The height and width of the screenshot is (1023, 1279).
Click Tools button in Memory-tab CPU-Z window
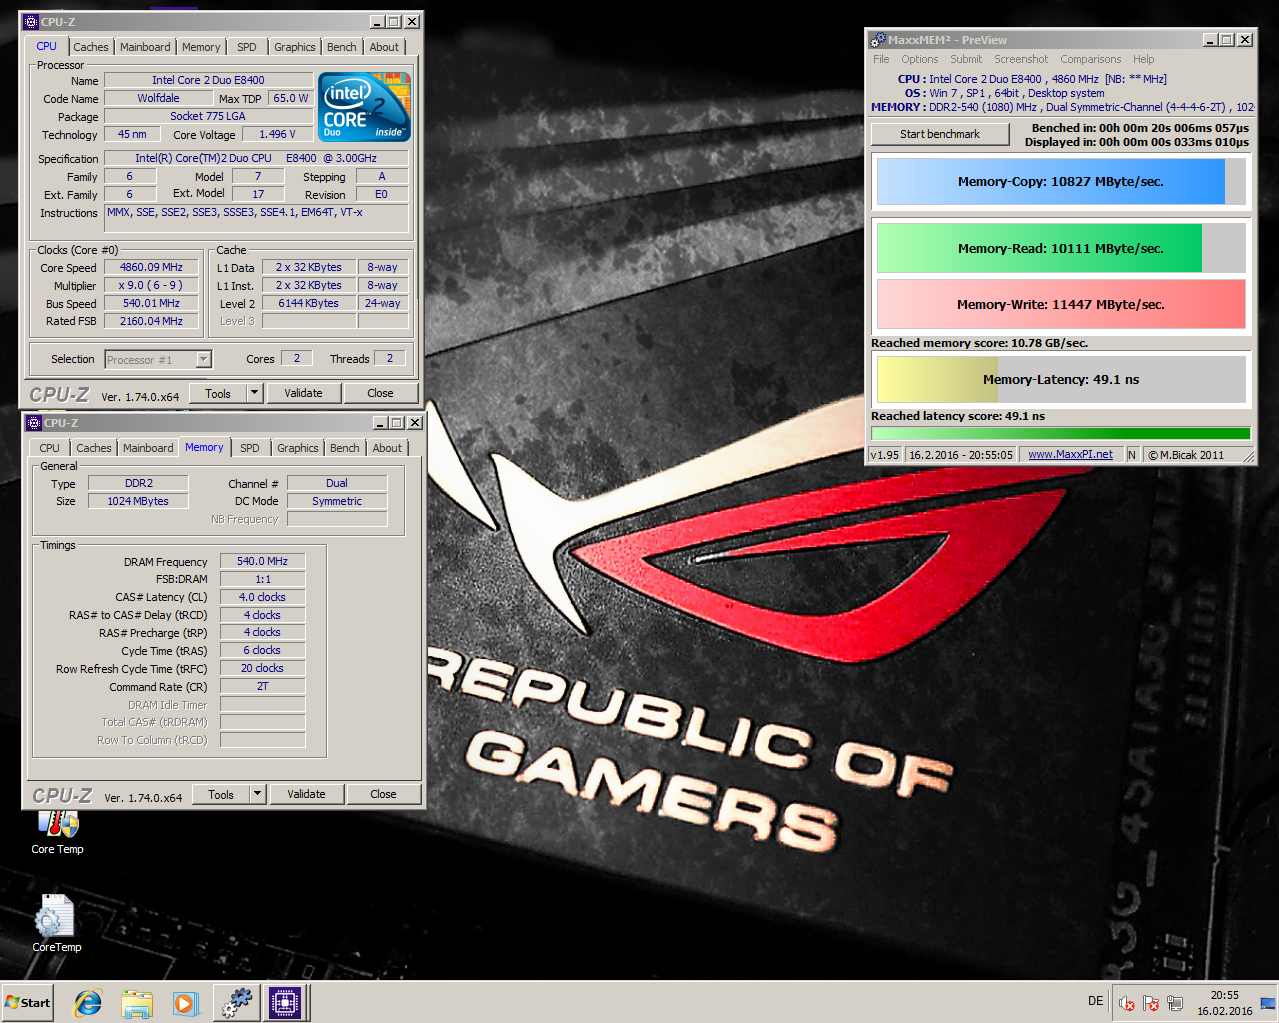point(221,794)
